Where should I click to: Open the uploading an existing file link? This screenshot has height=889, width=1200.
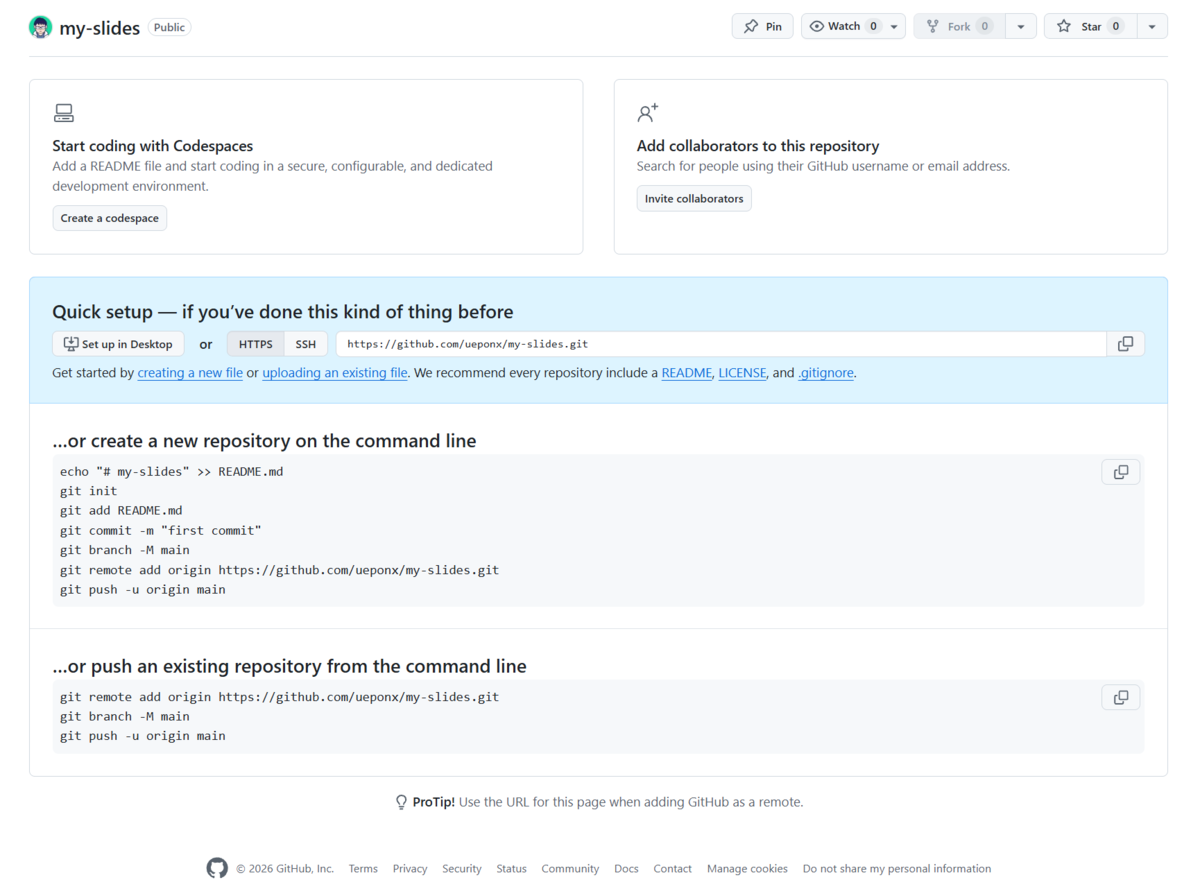click(335, 373)
